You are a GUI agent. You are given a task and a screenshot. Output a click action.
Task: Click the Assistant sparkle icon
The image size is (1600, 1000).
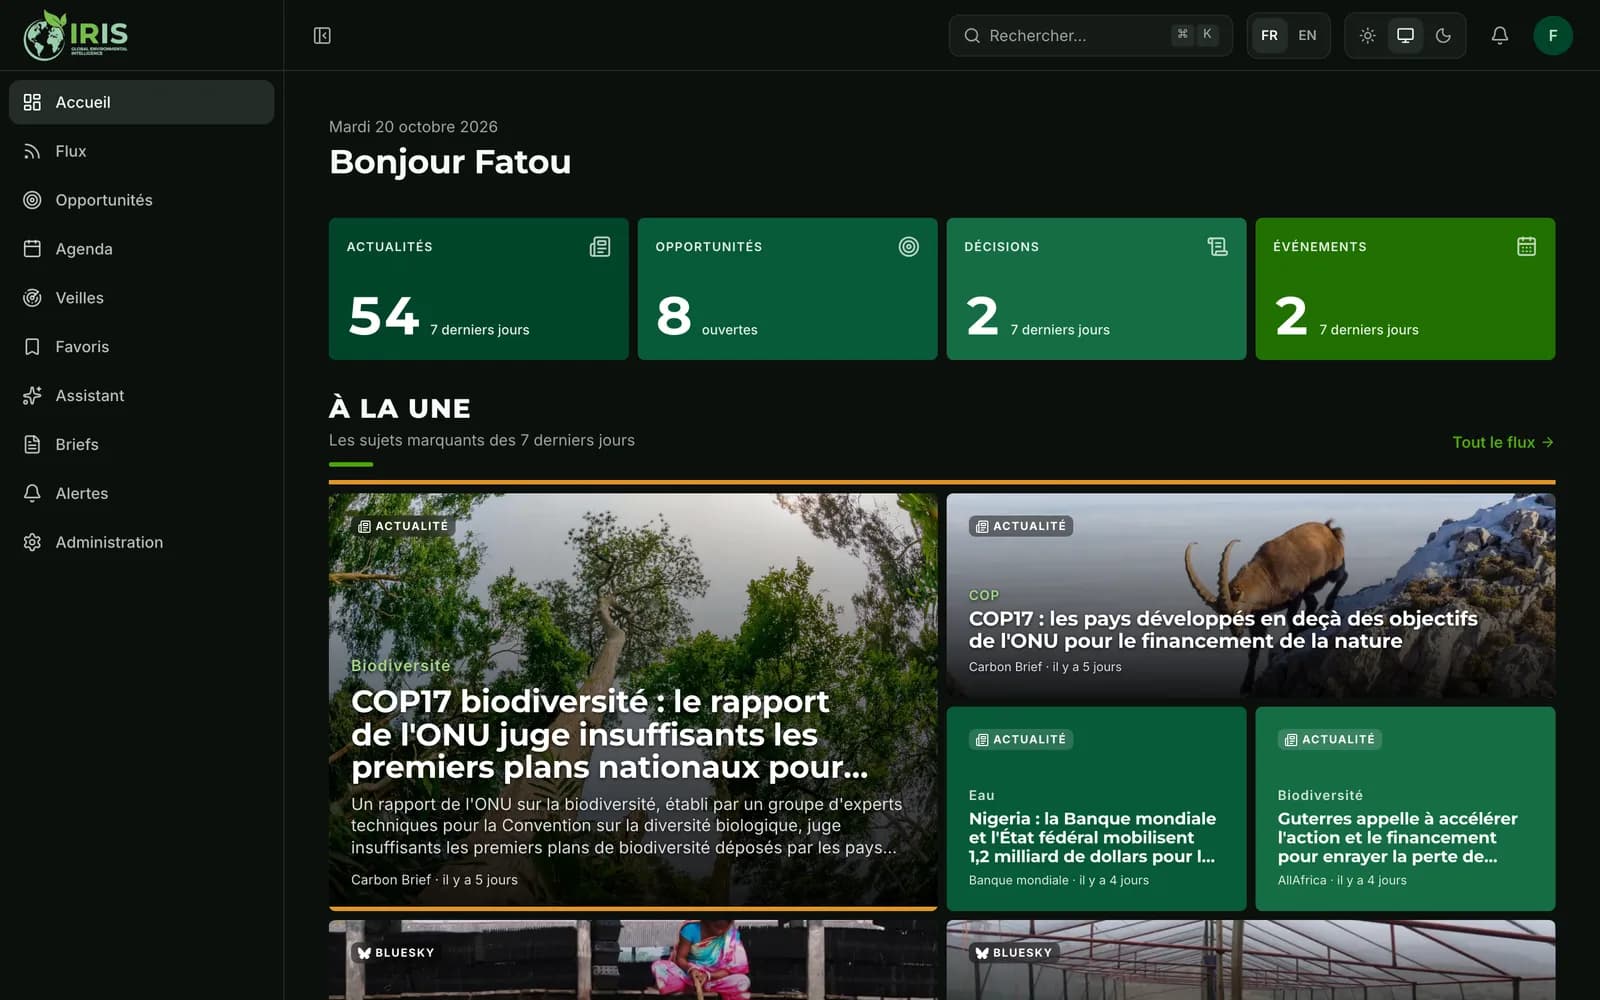click(x=32, y=396)
